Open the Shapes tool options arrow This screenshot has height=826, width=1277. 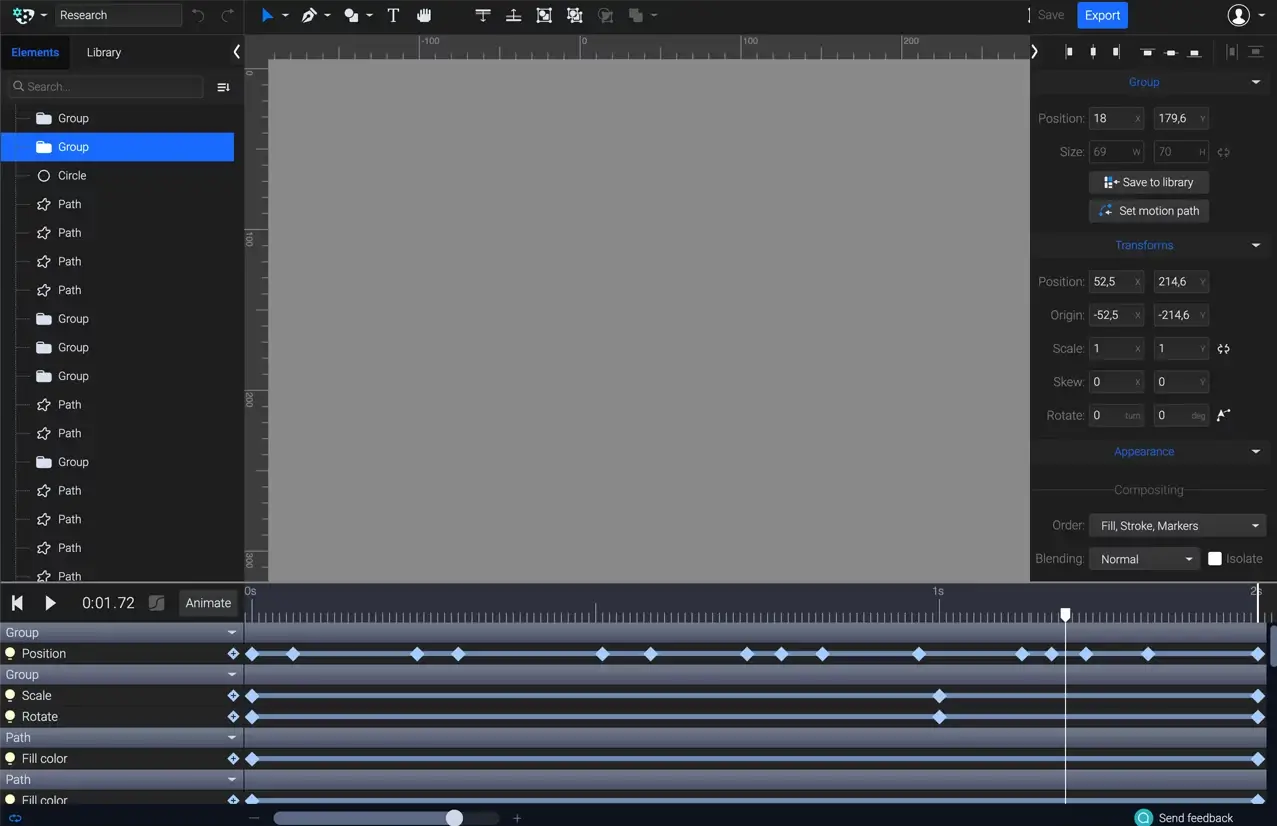pos(369,16)
